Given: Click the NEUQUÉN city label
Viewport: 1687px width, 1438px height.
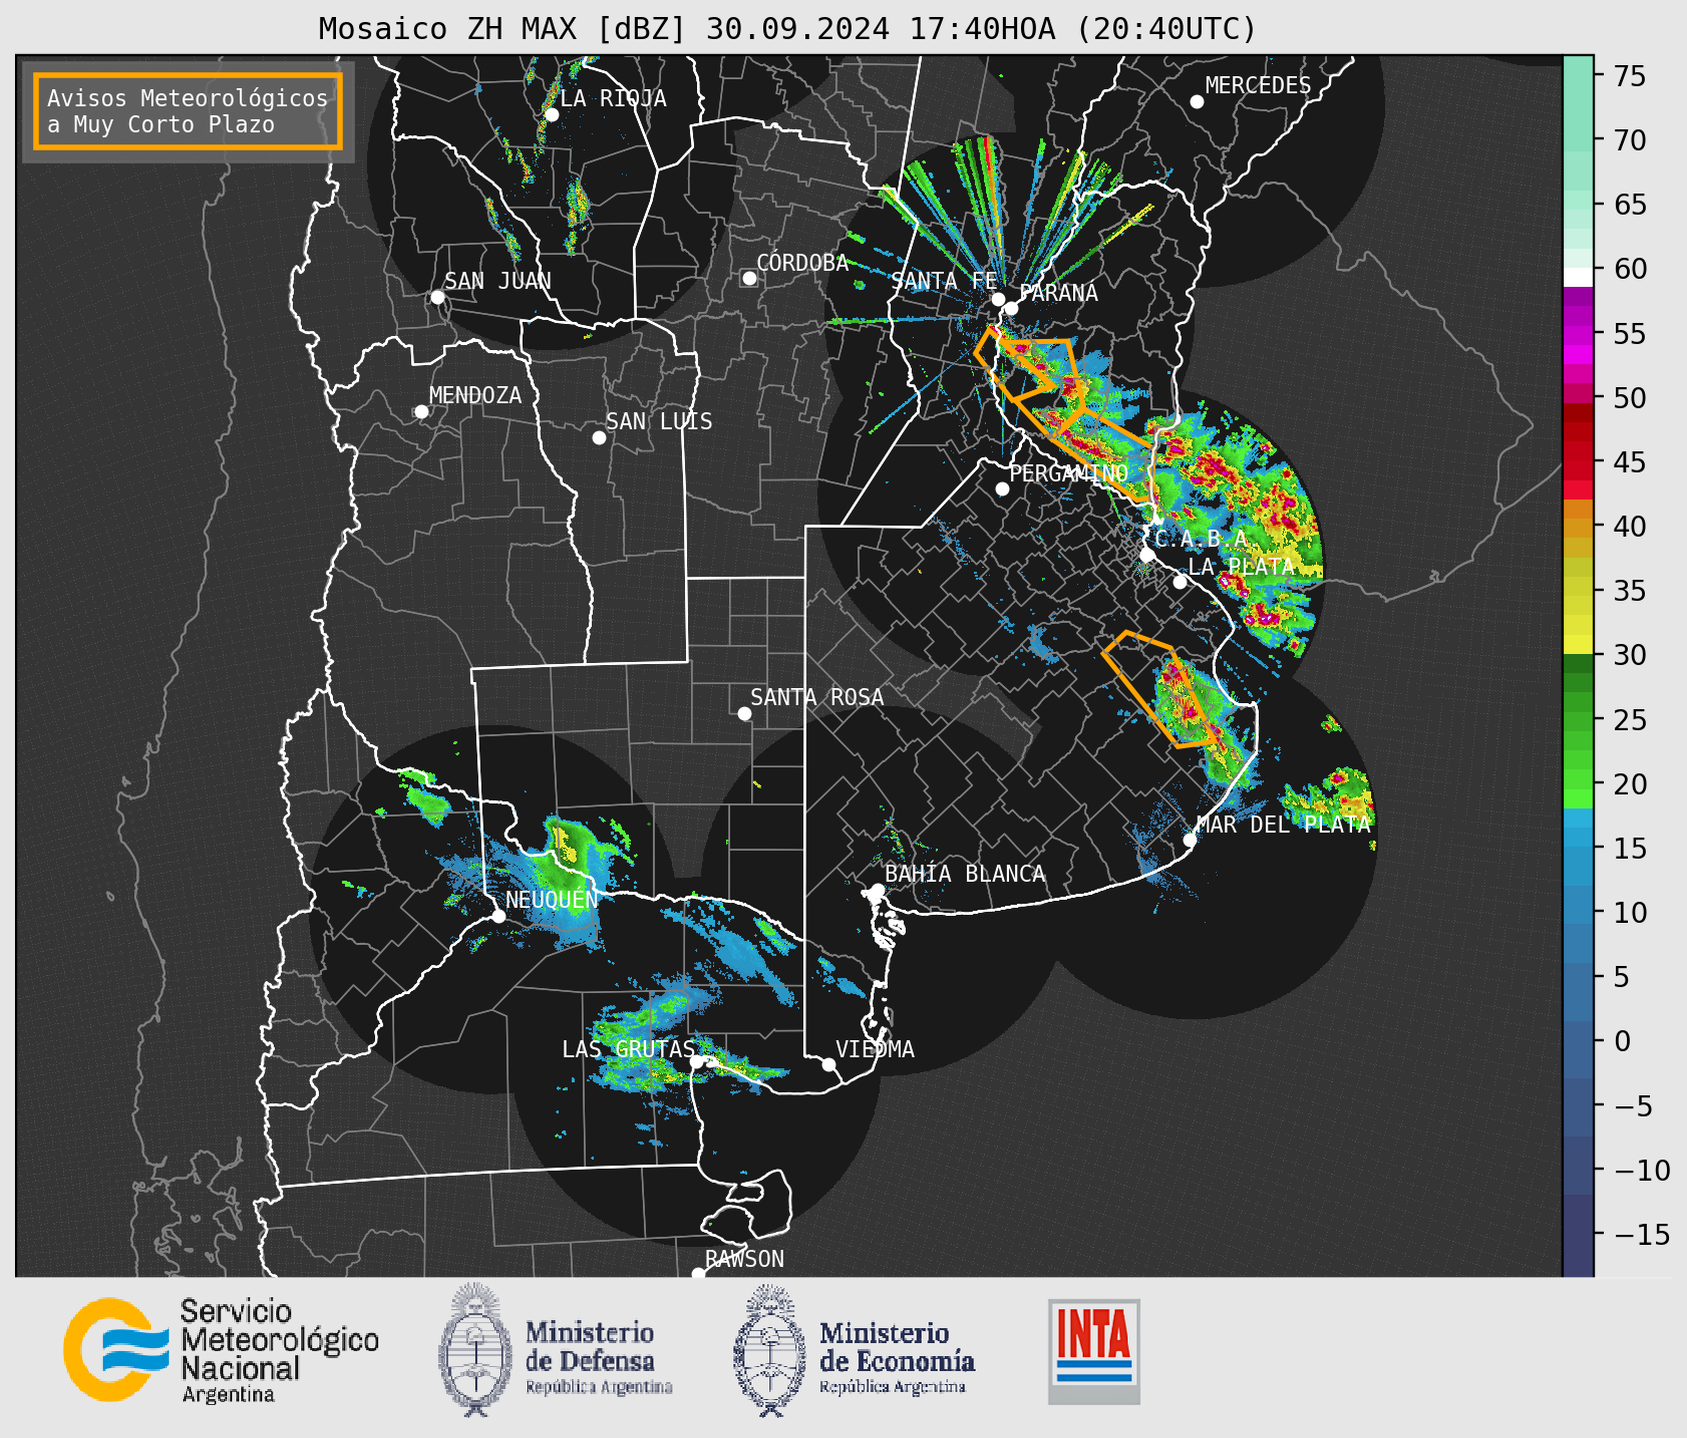Looking at the screenshot, I should [552, 899].
